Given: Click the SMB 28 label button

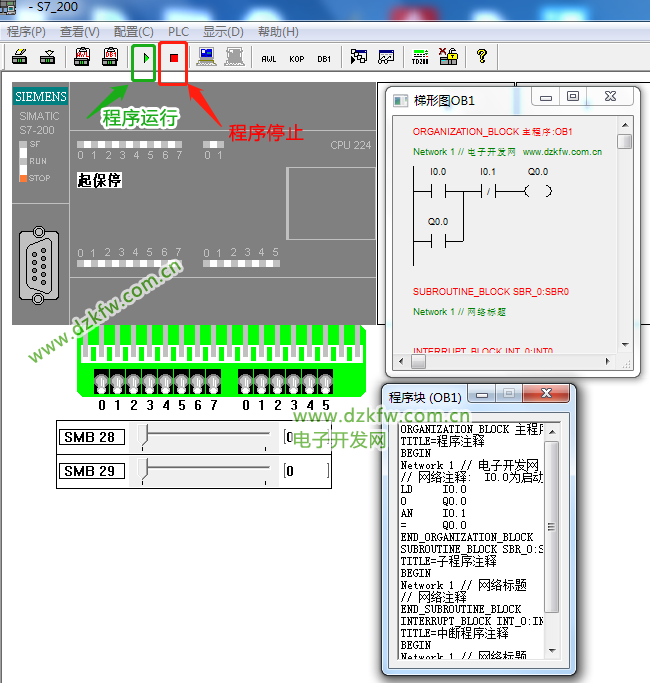Looking at the screenshot, I should [92, 437].
